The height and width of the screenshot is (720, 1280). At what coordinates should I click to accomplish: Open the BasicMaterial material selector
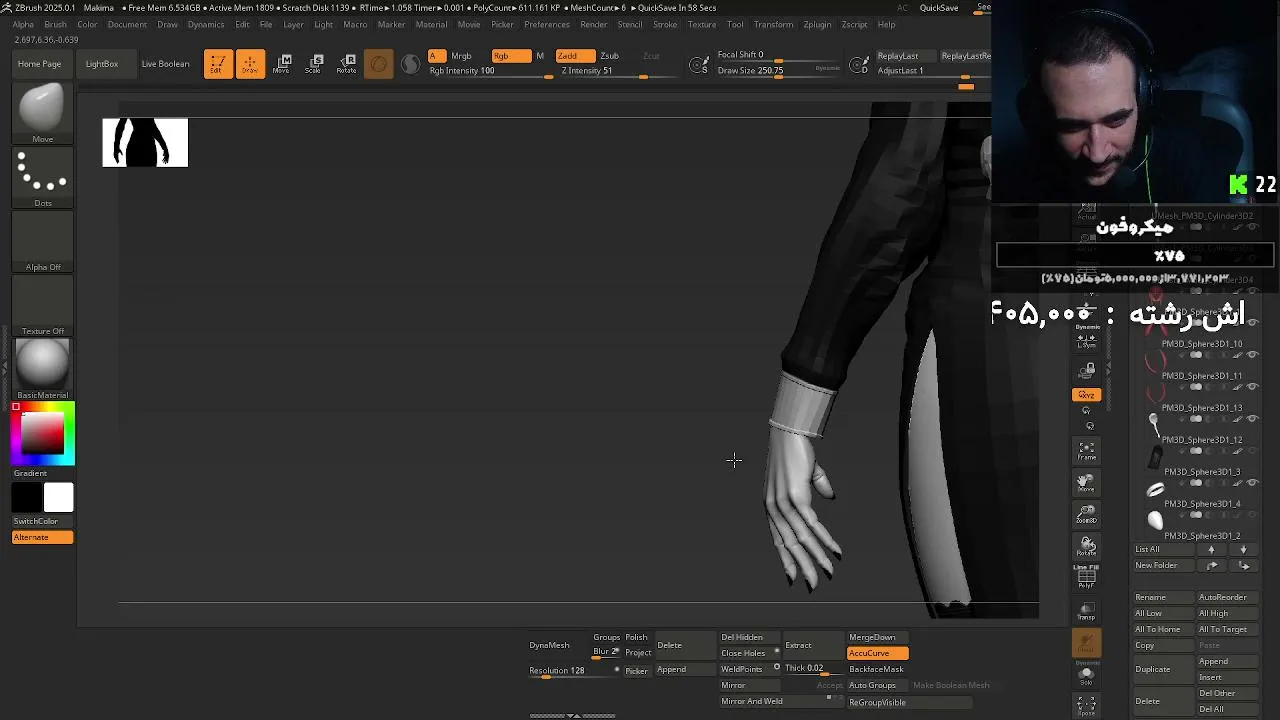[x=42, y=369]
